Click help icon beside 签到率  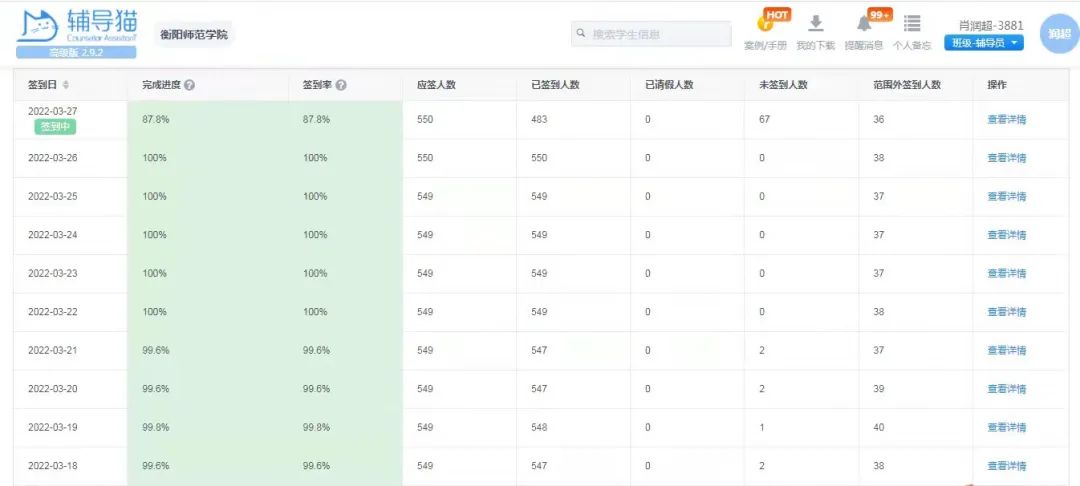pyautogui.click(x=341, y=85)
